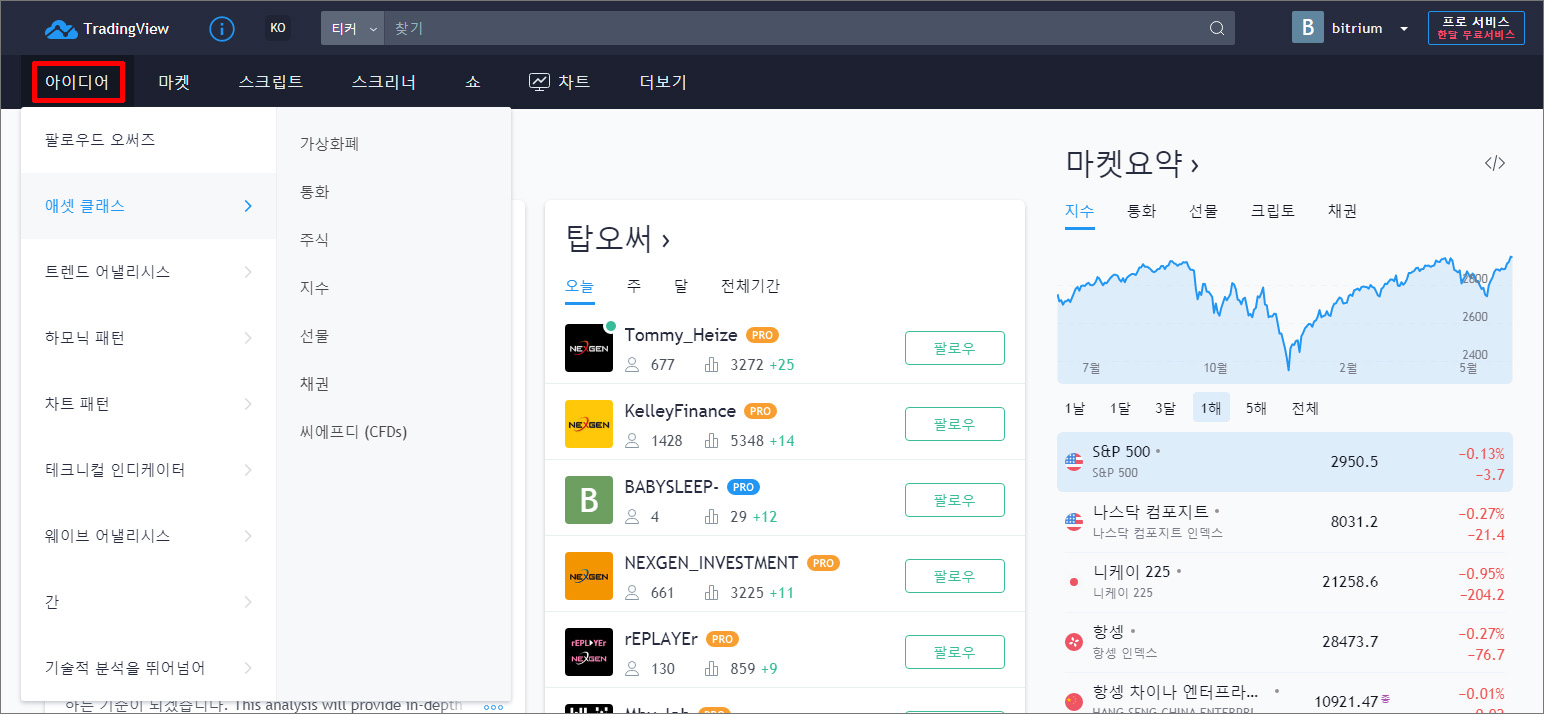
Task: Open bitrium account dropdown arrow
Action: tap(1404, 29)
